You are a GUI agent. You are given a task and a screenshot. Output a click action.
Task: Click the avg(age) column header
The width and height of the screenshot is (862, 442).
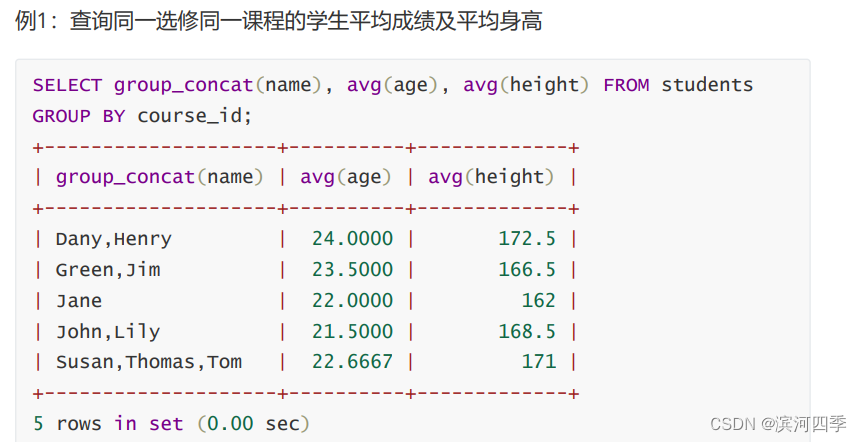346,178
